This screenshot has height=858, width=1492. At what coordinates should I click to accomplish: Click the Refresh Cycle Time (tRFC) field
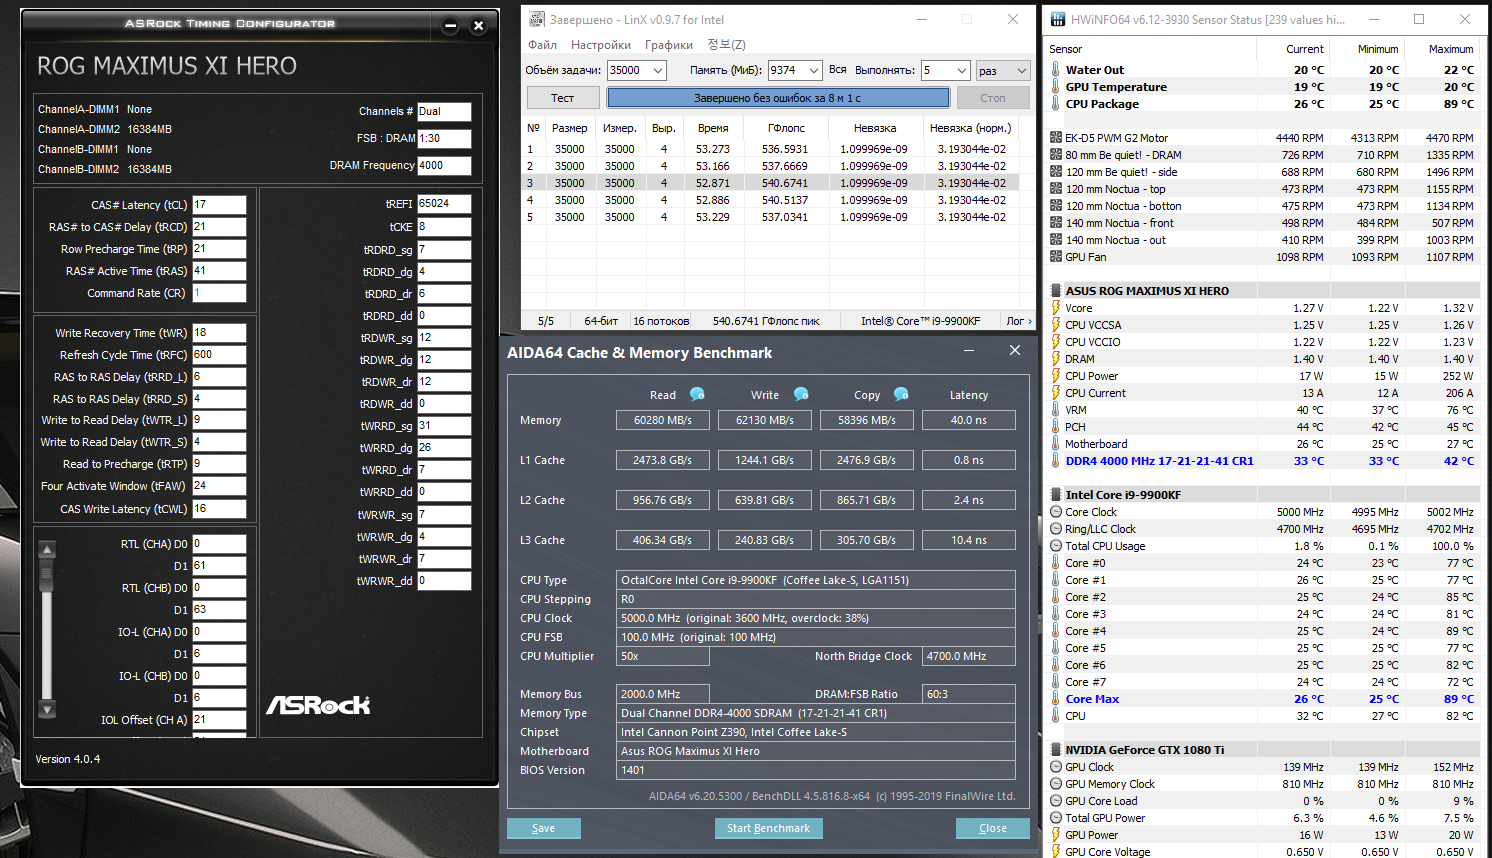(219, 355)
